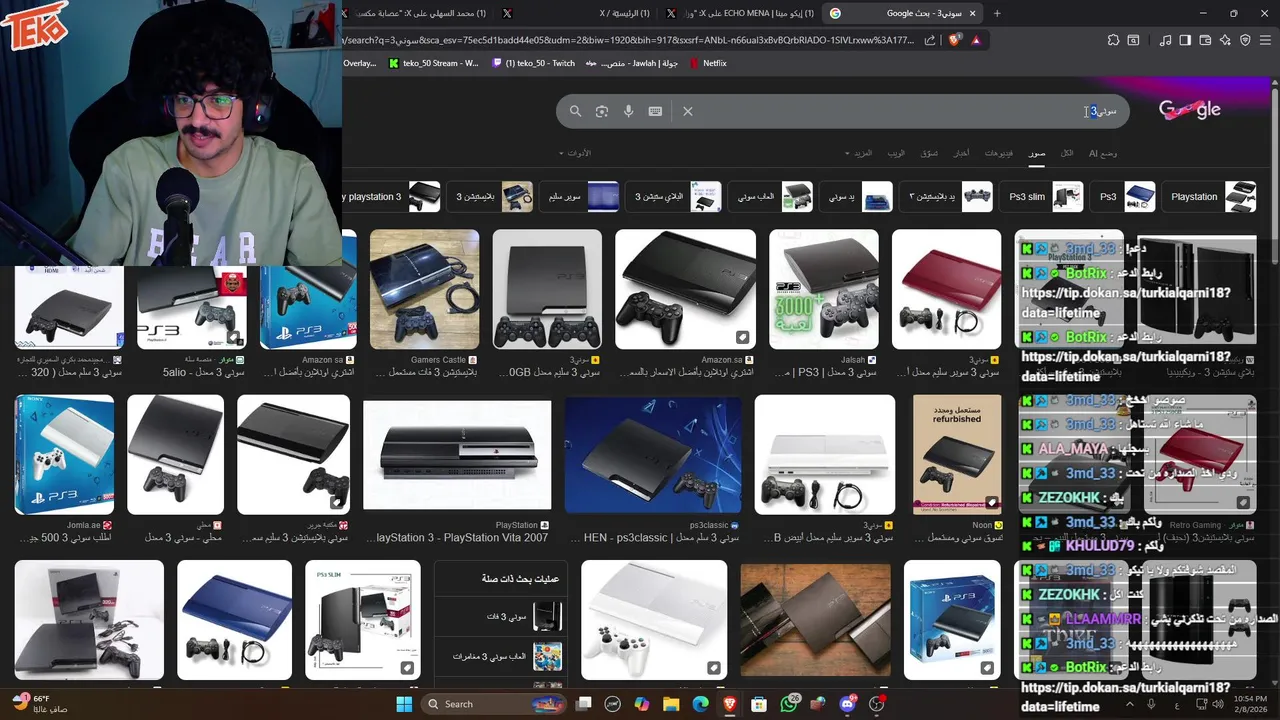
Task: Select the الويب web tab
Action: (x=896, y=153)
